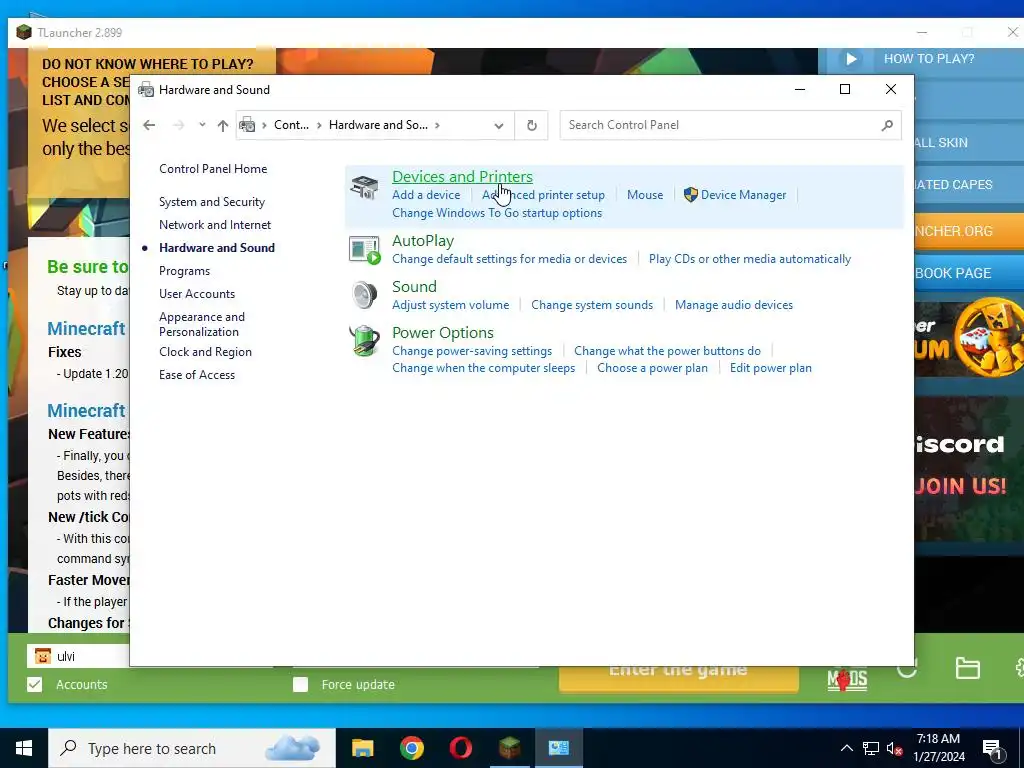Click the weather cloud icon in search box
This screenshot has height=768, width=1024.
293,748
